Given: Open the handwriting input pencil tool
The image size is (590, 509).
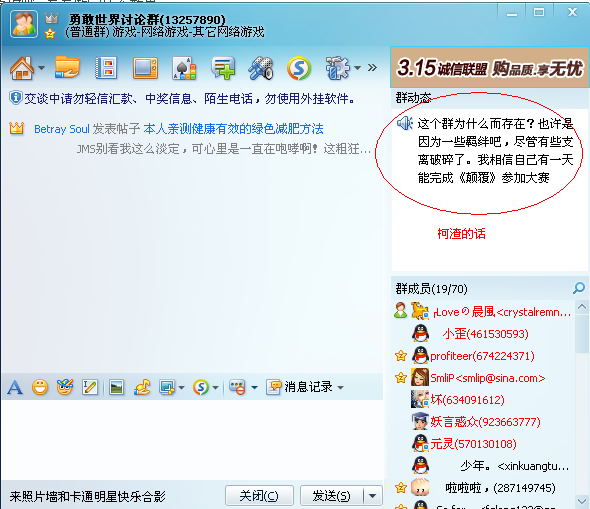Looking at the screenshot, I should click(90, 387).
